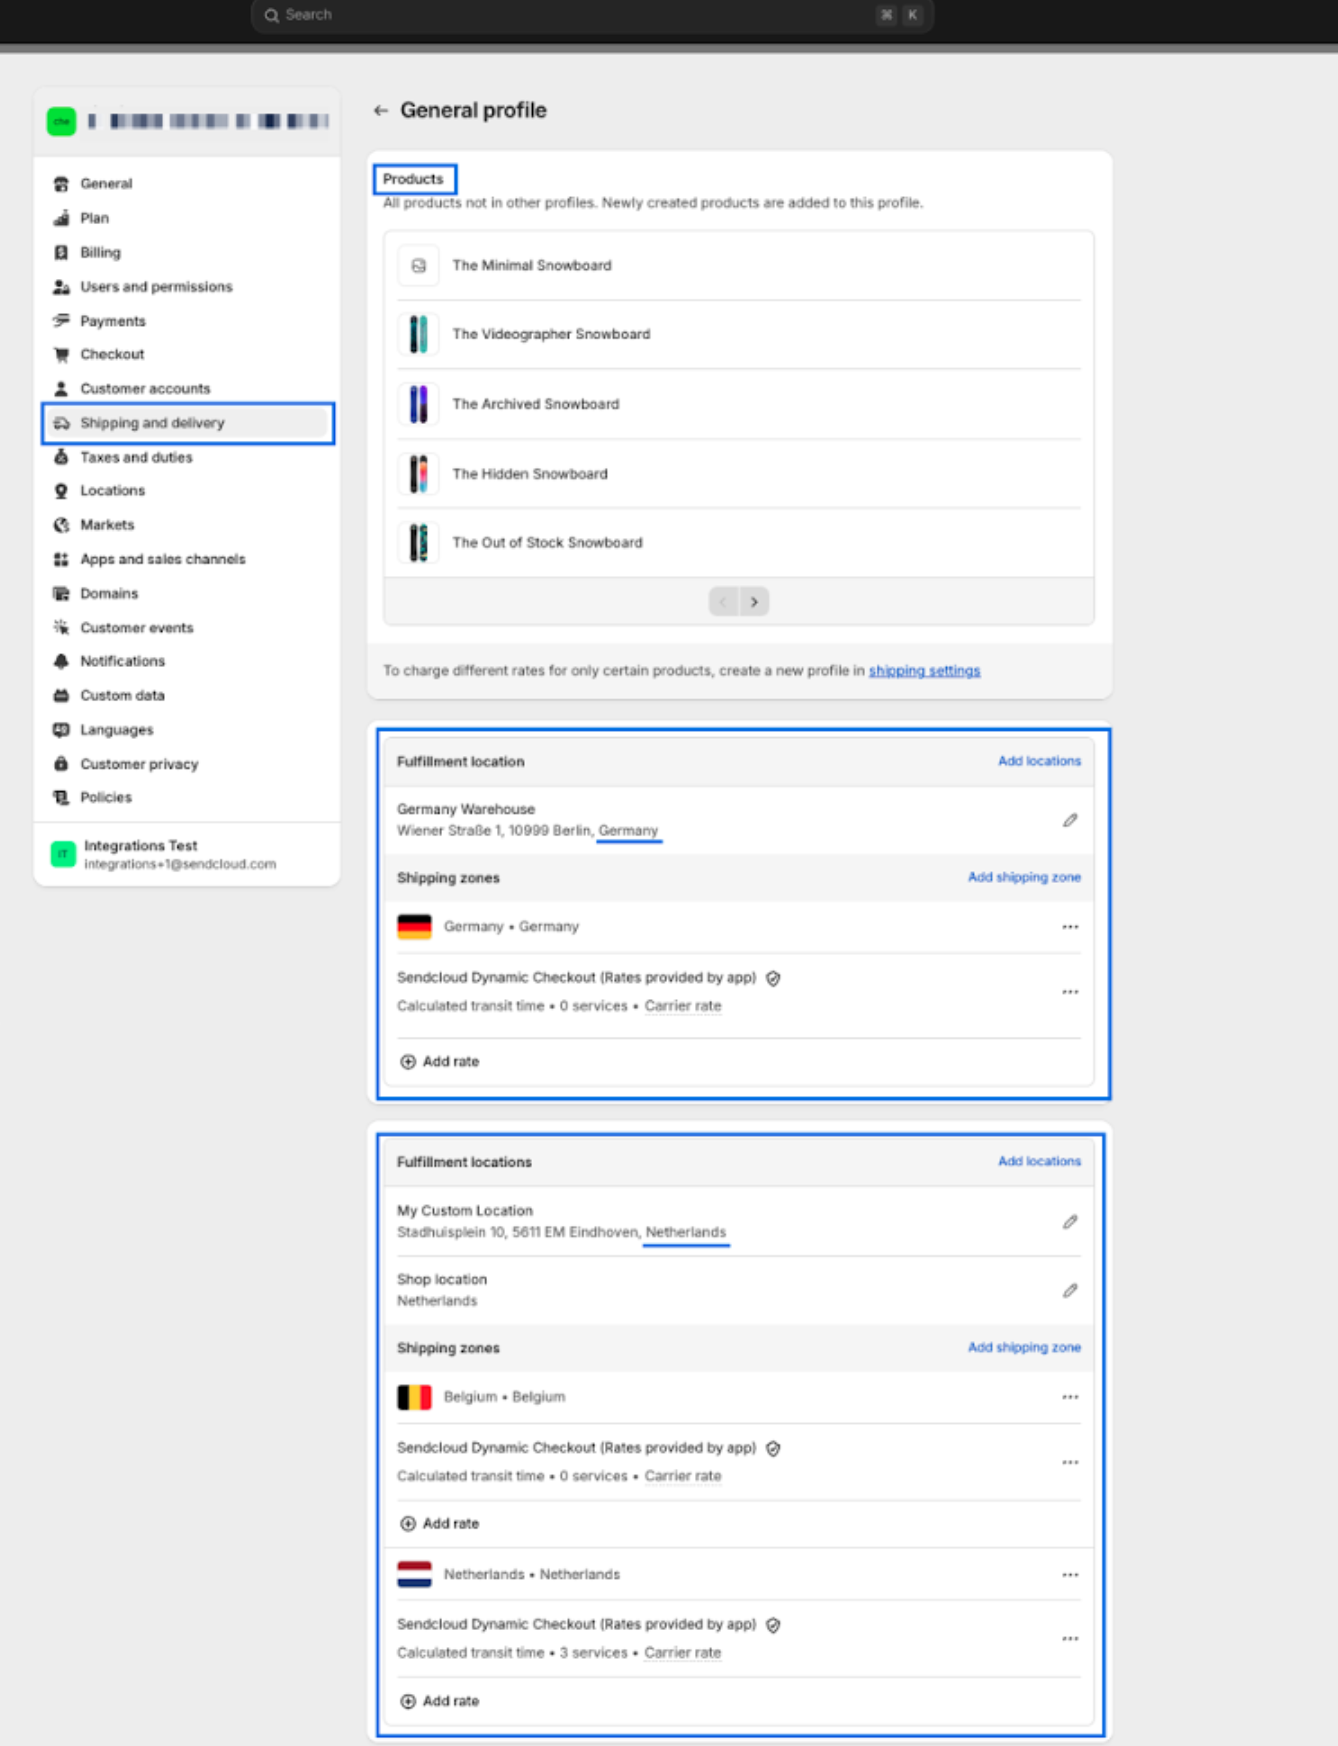Screen dimensions: 1338x1746
Task: Open the General settings menu item
Action: pos(188,184)
